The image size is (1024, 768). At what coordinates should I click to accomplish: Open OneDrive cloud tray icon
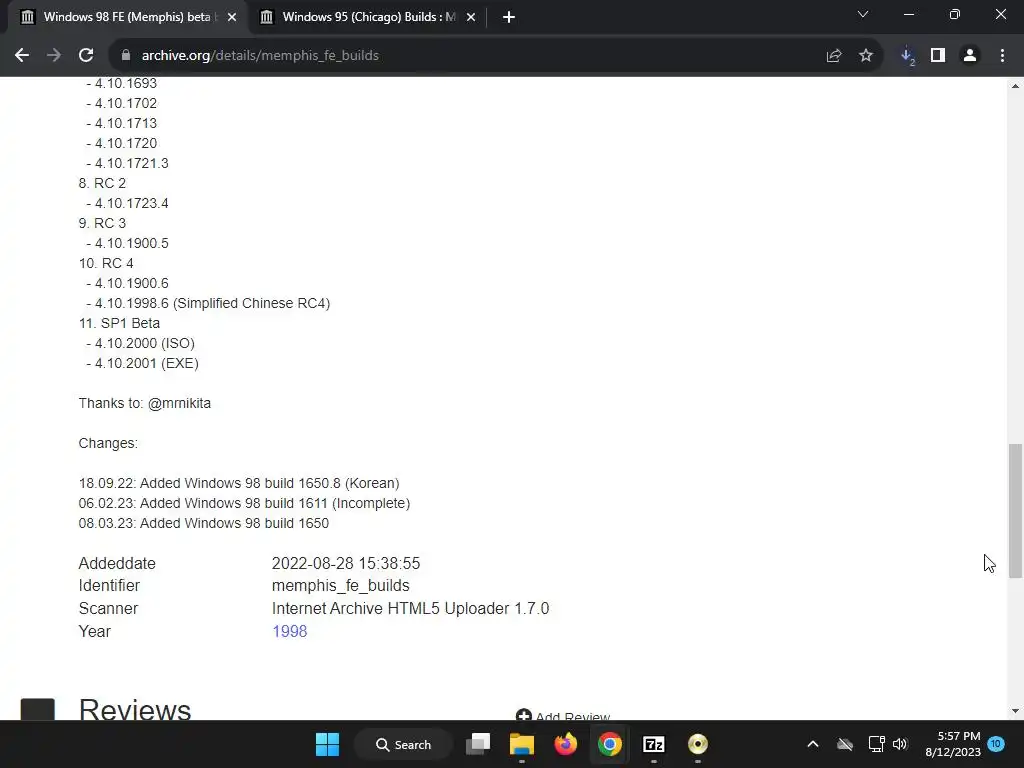845,744
